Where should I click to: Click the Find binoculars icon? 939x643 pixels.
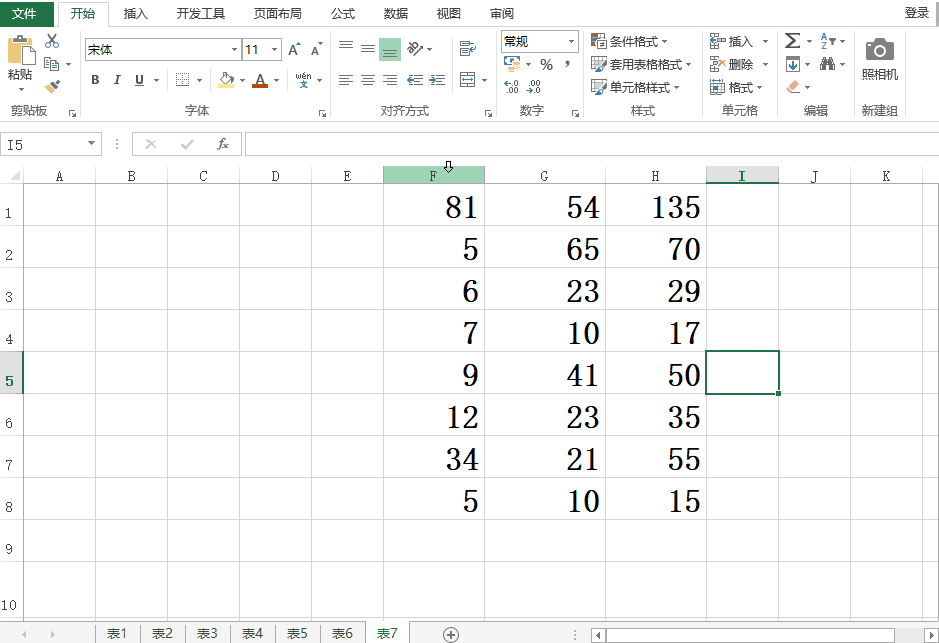[x=828, y=64]
